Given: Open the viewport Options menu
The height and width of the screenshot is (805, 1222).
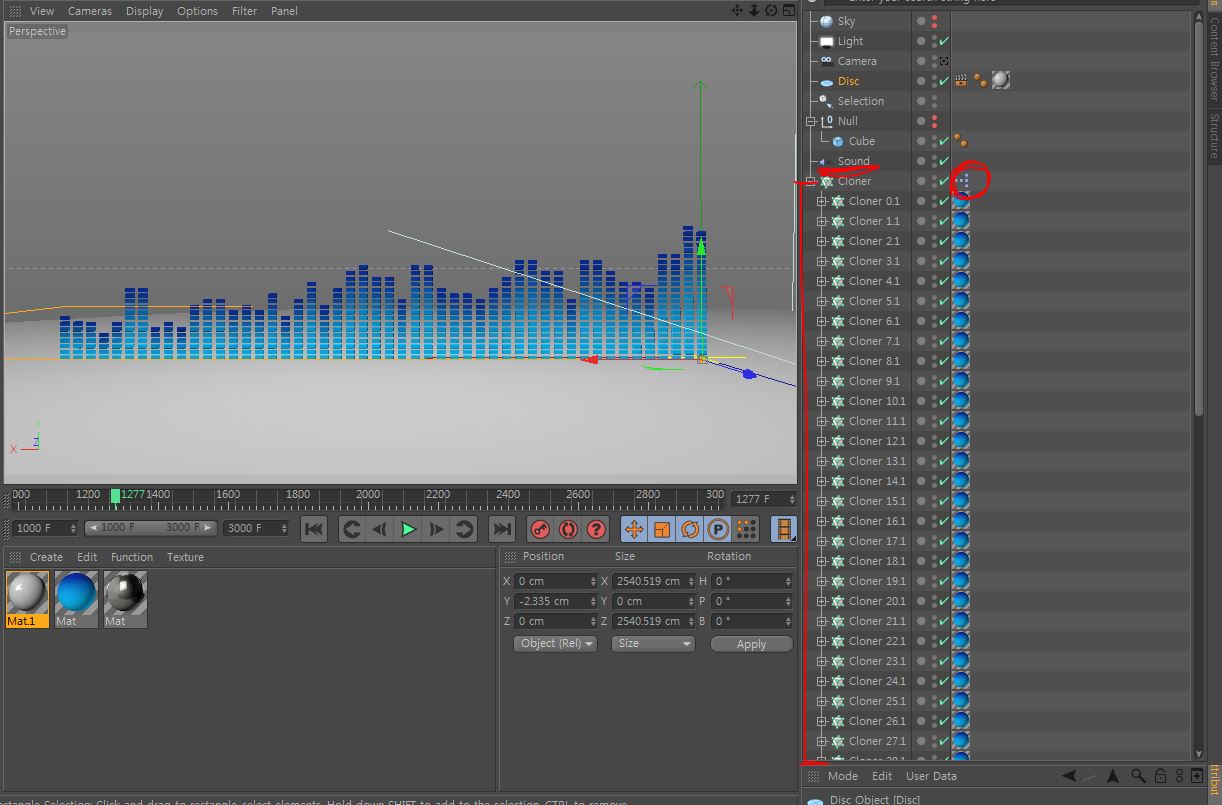Looking at the screenshot, I should [197, 11].
